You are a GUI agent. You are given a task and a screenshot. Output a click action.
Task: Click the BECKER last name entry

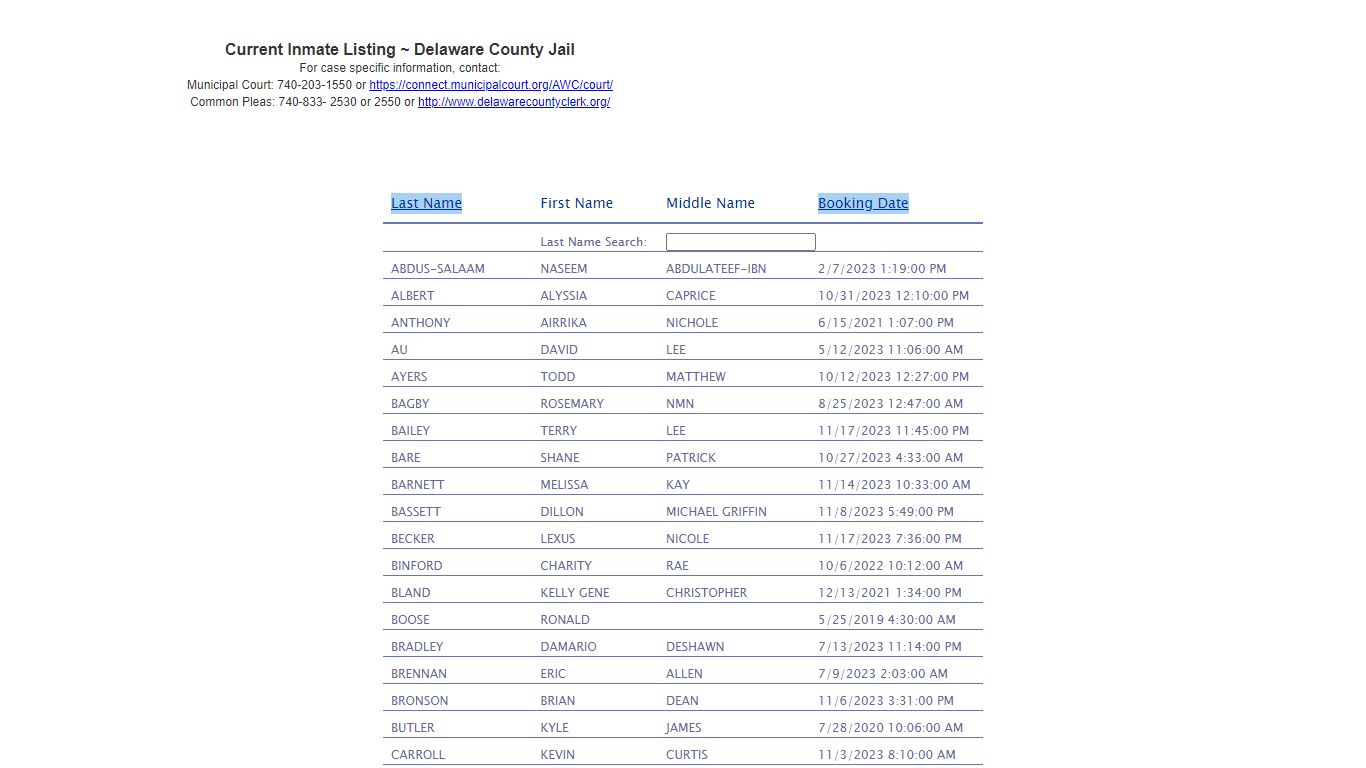click(413, 539)
